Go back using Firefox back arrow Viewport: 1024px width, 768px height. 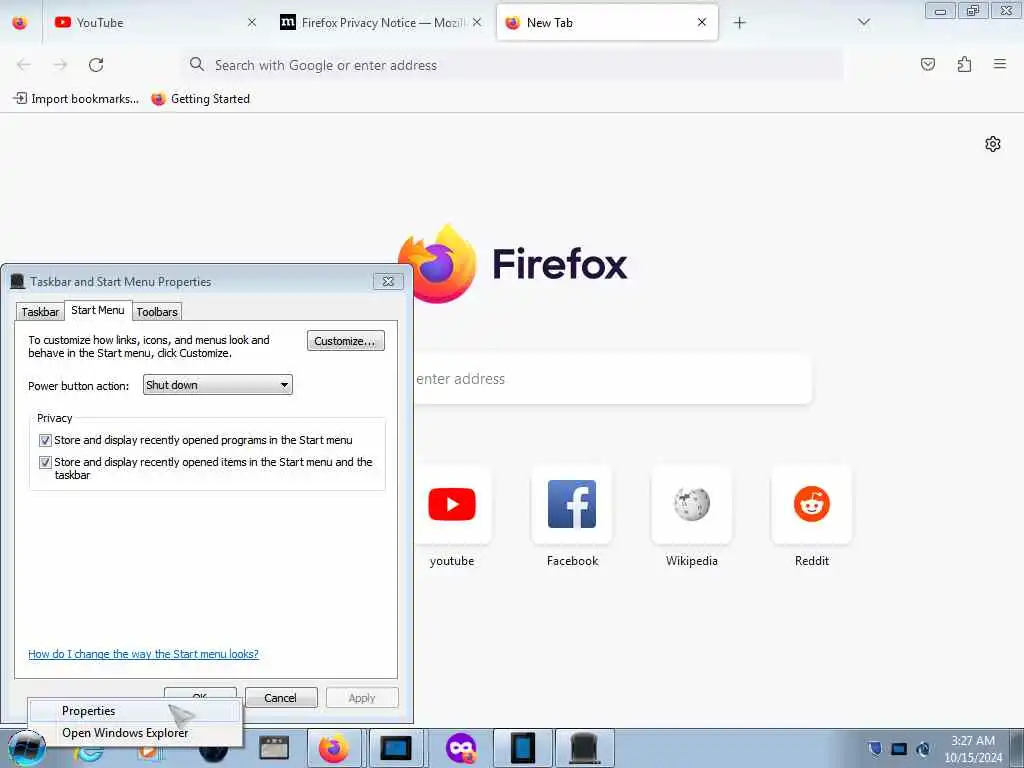click(24, 65)
